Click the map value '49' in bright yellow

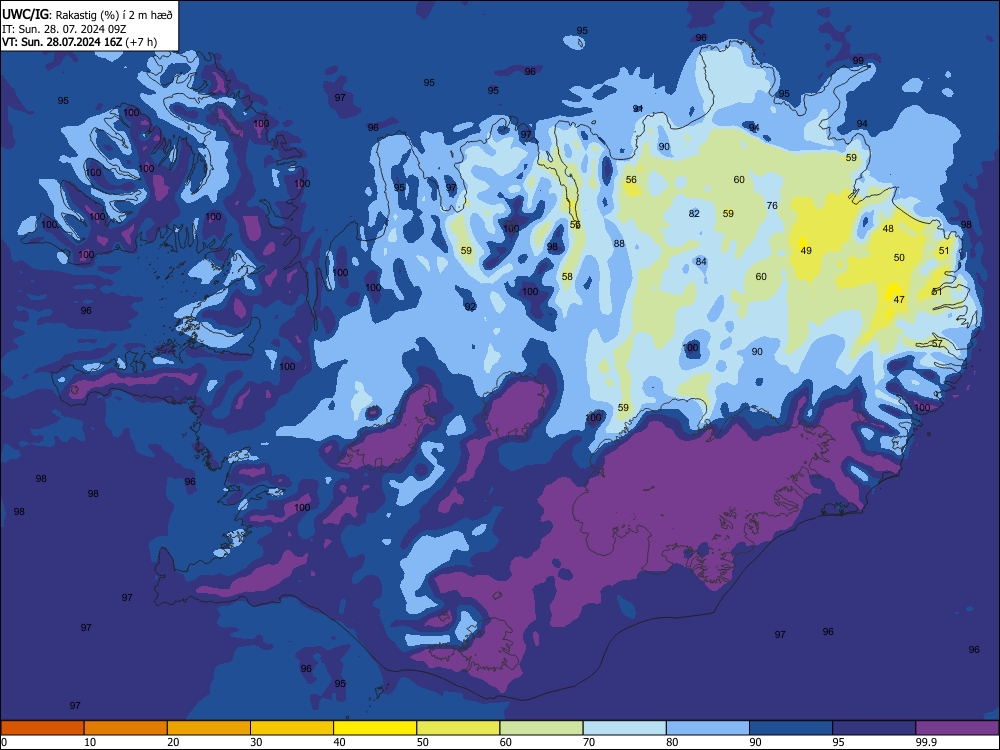[806, 251]
